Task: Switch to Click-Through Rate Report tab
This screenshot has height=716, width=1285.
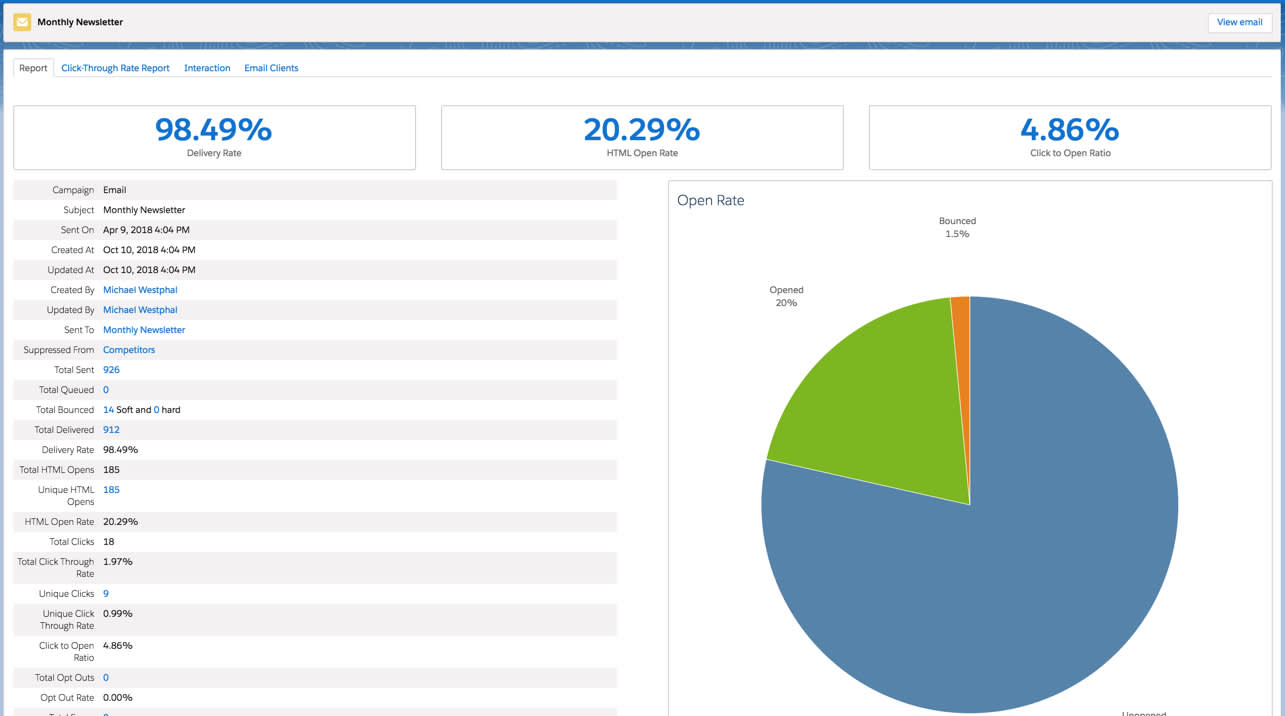Action: 115,68
